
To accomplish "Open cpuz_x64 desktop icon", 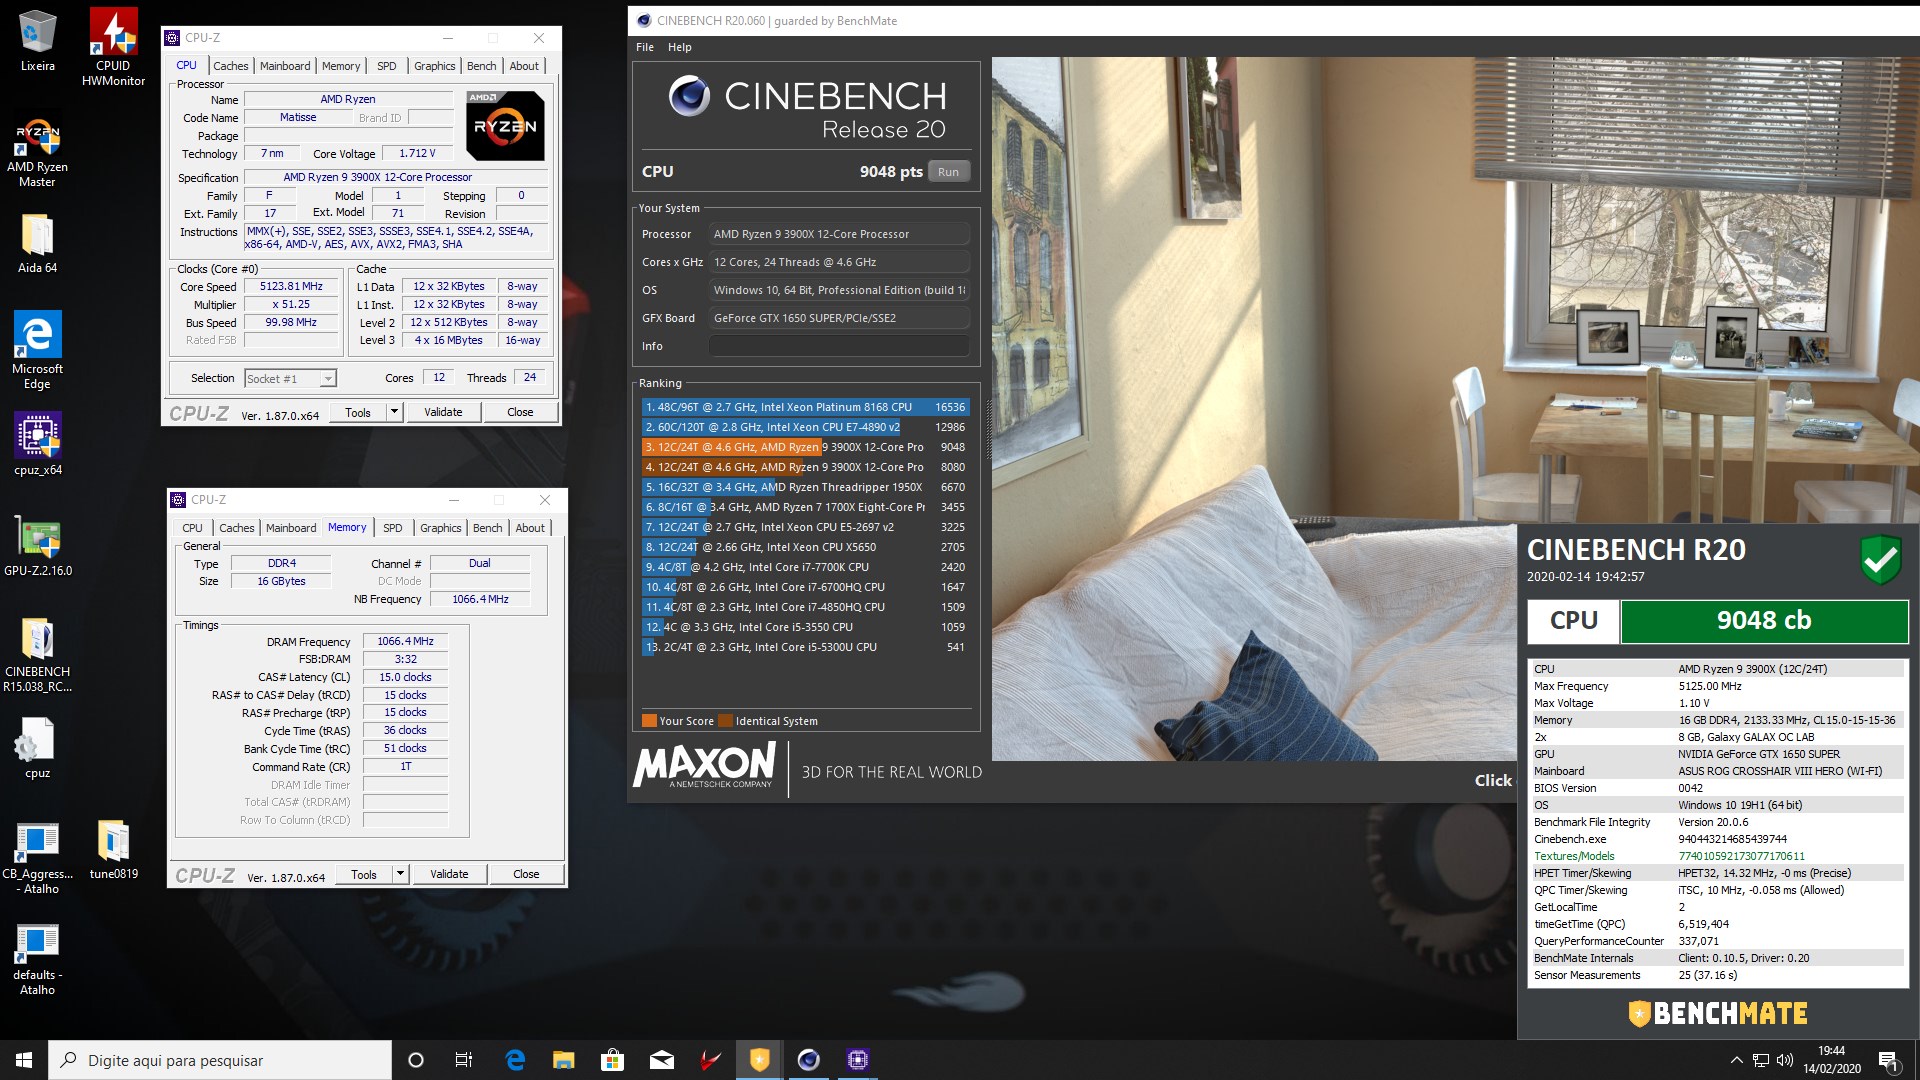I will tap(37, 444).
